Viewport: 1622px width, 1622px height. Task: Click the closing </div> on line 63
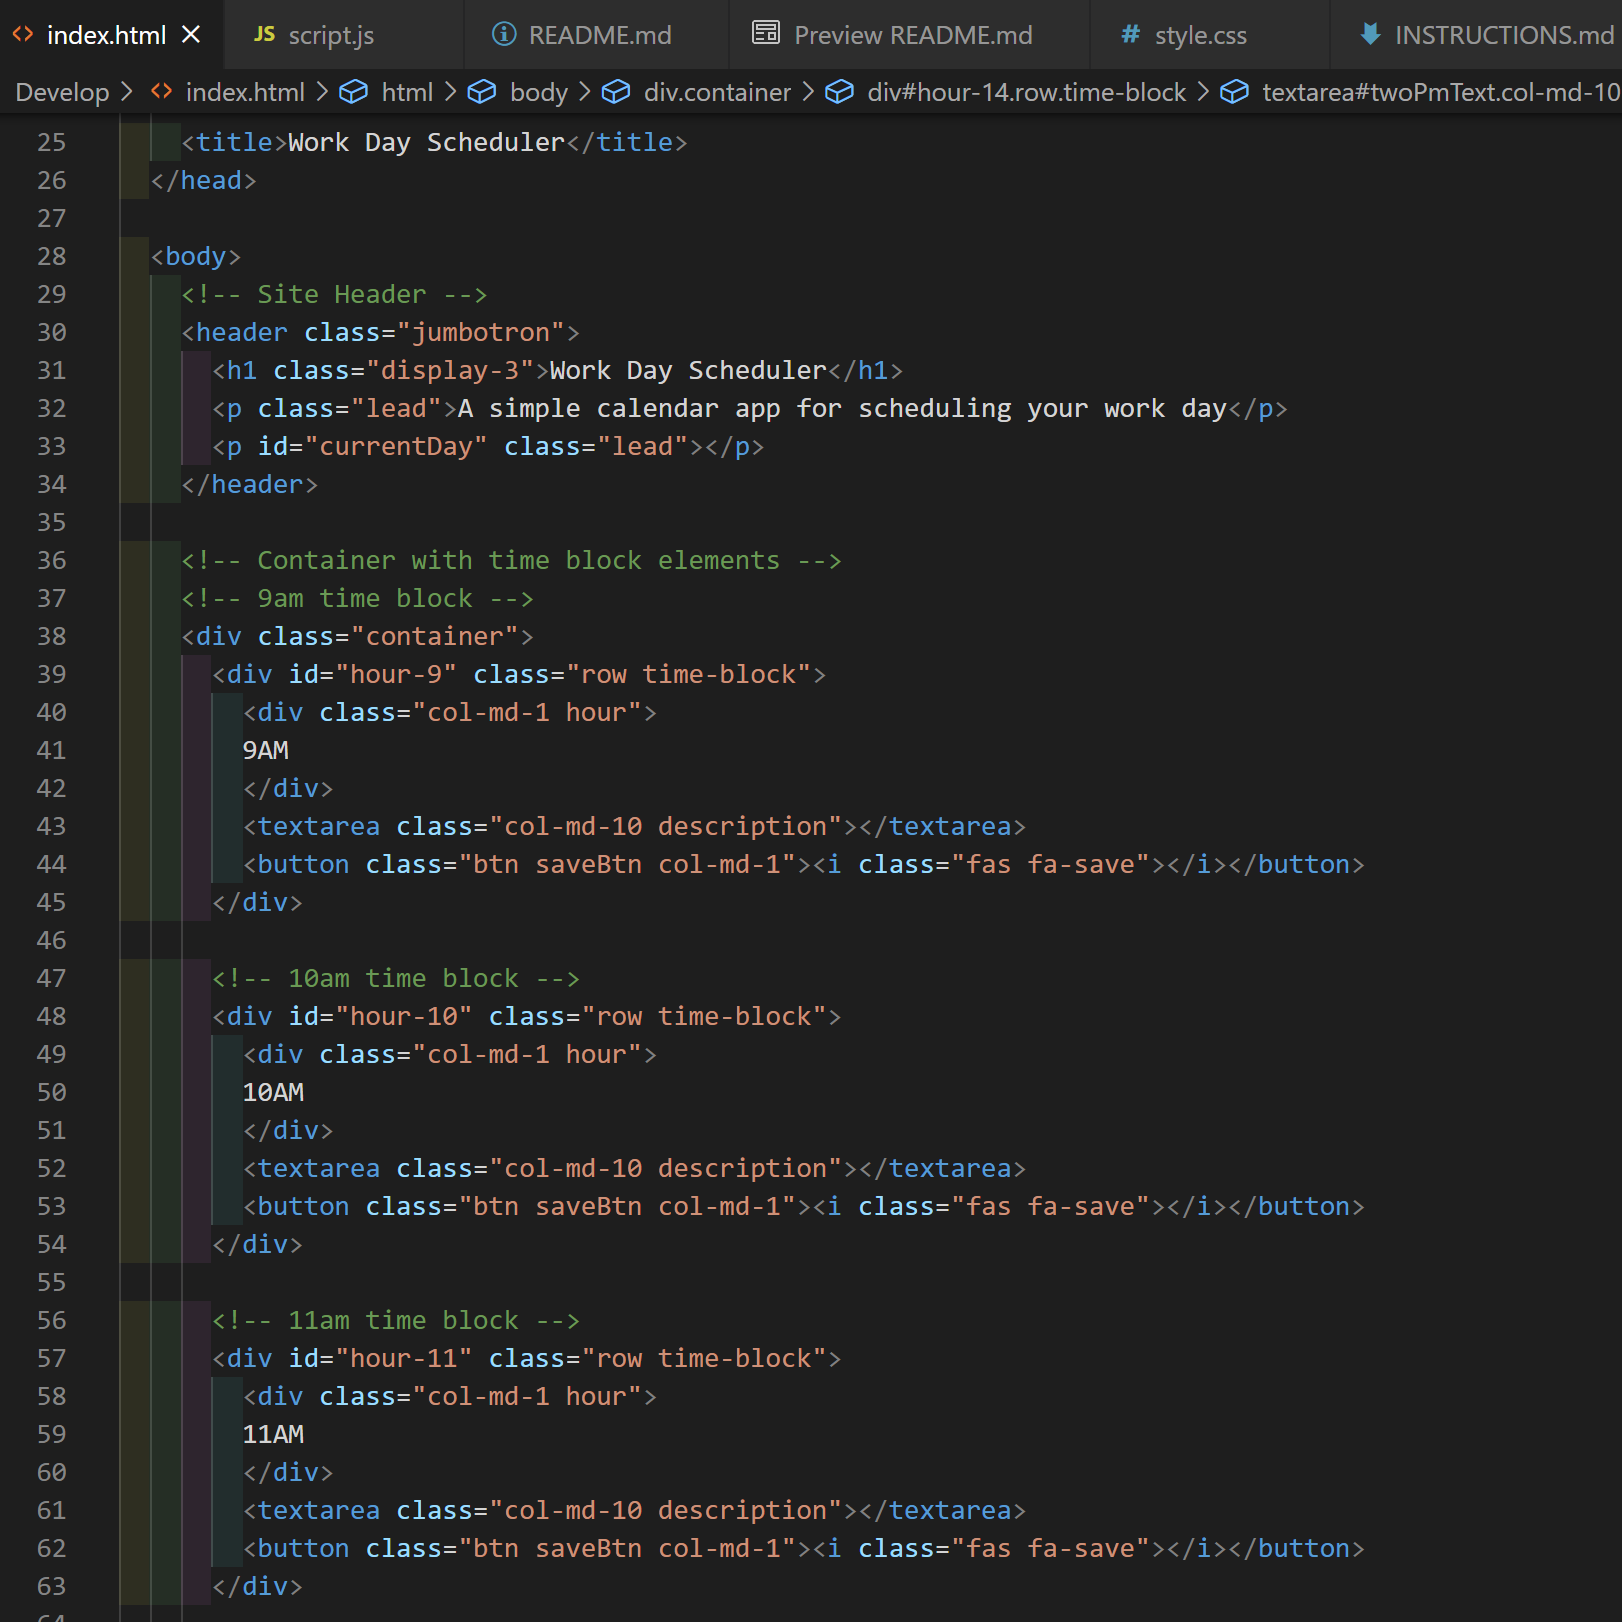pyautogui.click(x=257, y=1587)
